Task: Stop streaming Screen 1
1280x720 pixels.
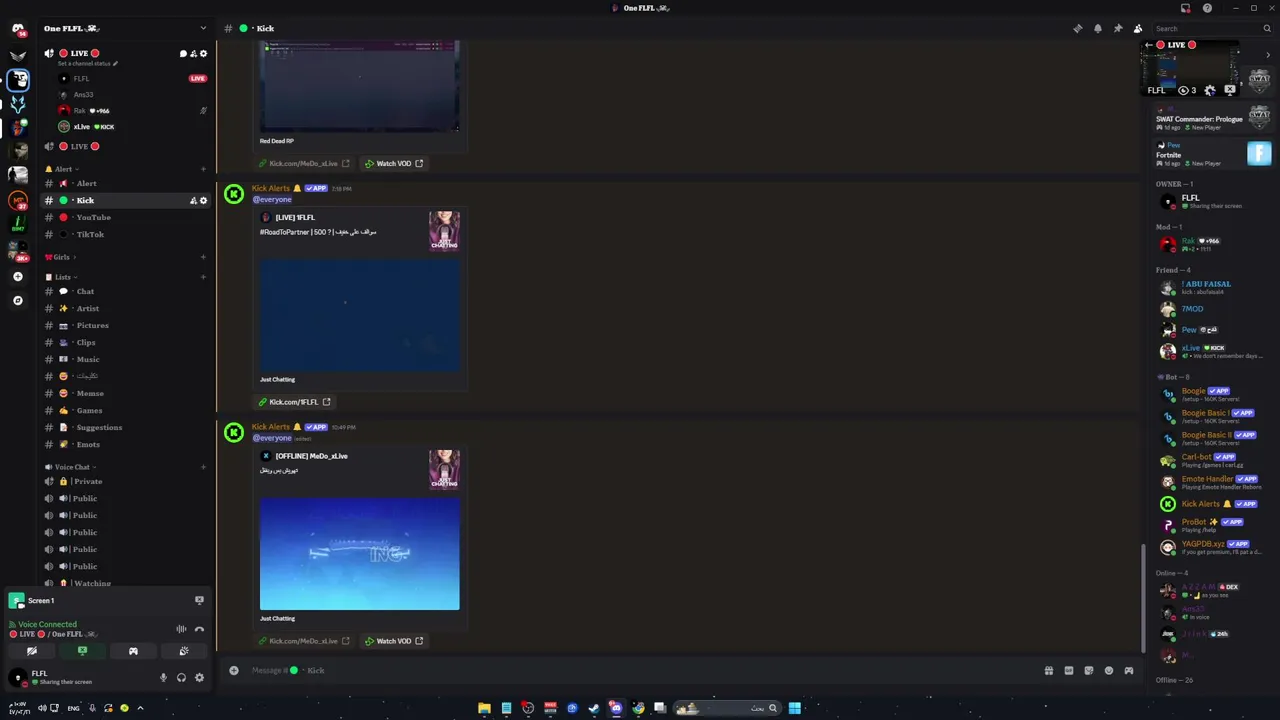Action: pos(199,600)
